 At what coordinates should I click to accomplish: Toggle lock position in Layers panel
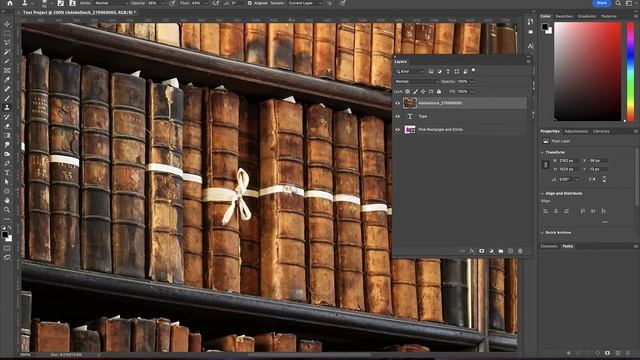click(x=423, y=91)
